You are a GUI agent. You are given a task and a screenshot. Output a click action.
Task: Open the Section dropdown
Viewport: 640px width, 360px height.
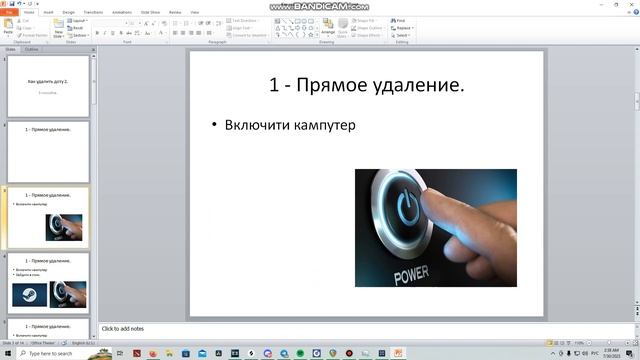pyautogui.click(x=78, y=36)
